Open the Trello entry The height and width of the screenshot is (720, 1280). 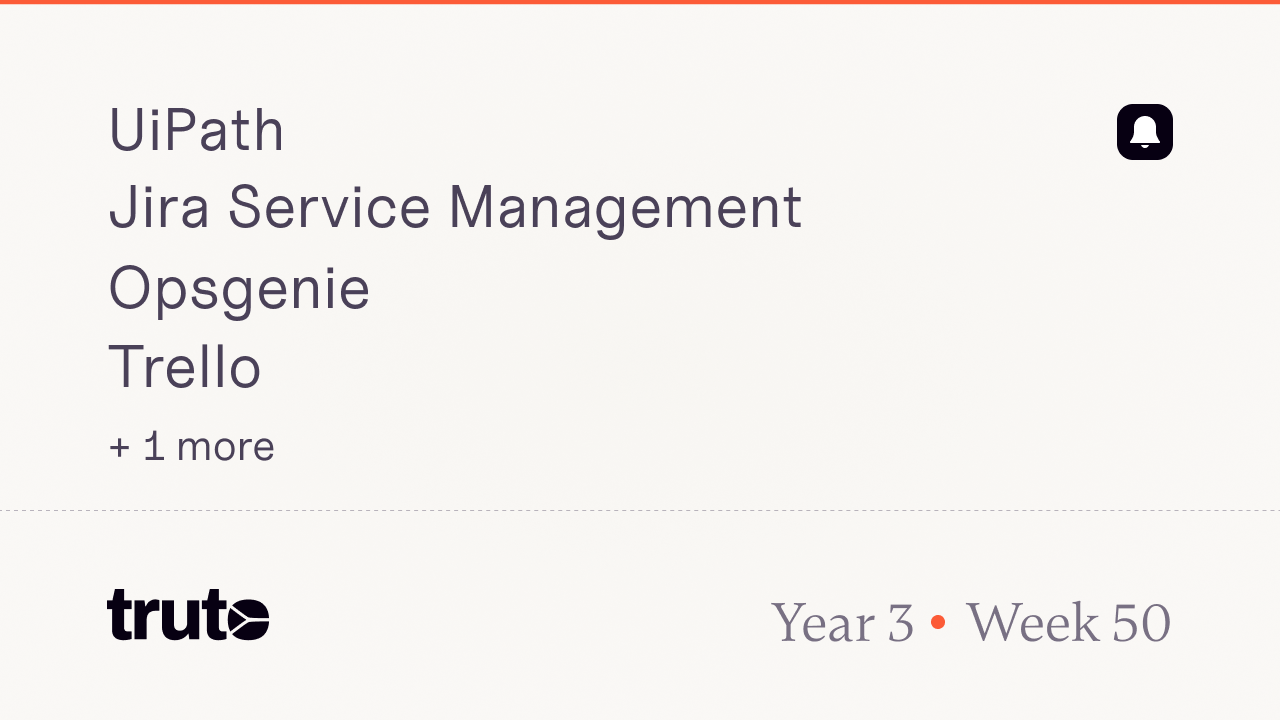point(185,367)
